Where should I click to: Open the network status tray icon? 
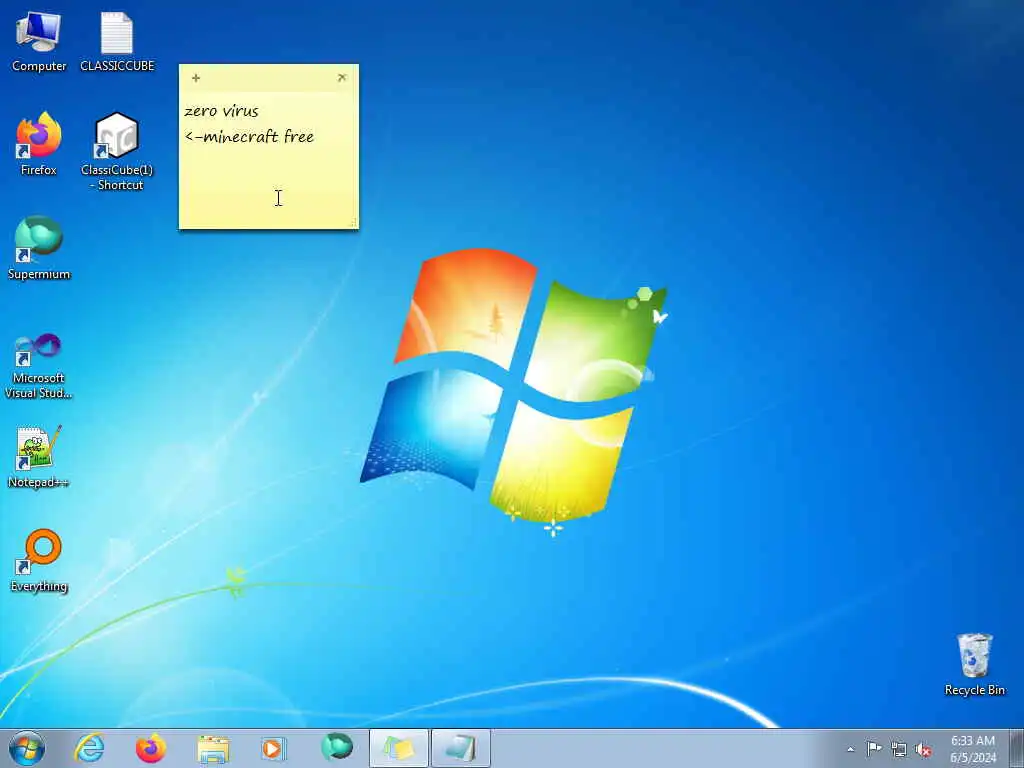(899, 749)
